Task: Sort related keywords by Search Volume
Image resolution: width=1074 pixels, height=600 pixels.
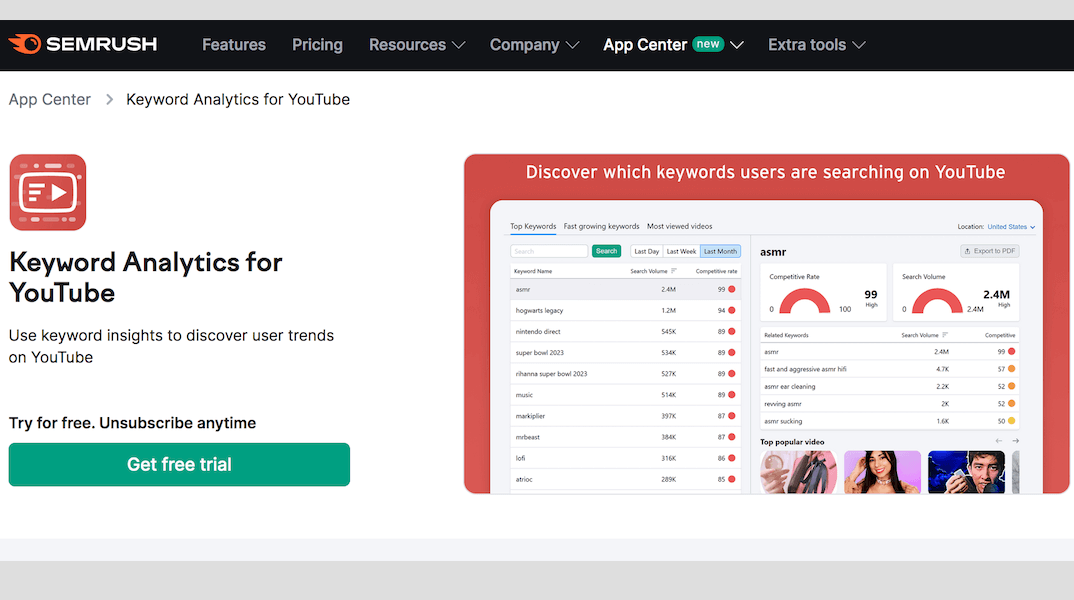Action: 924,335
